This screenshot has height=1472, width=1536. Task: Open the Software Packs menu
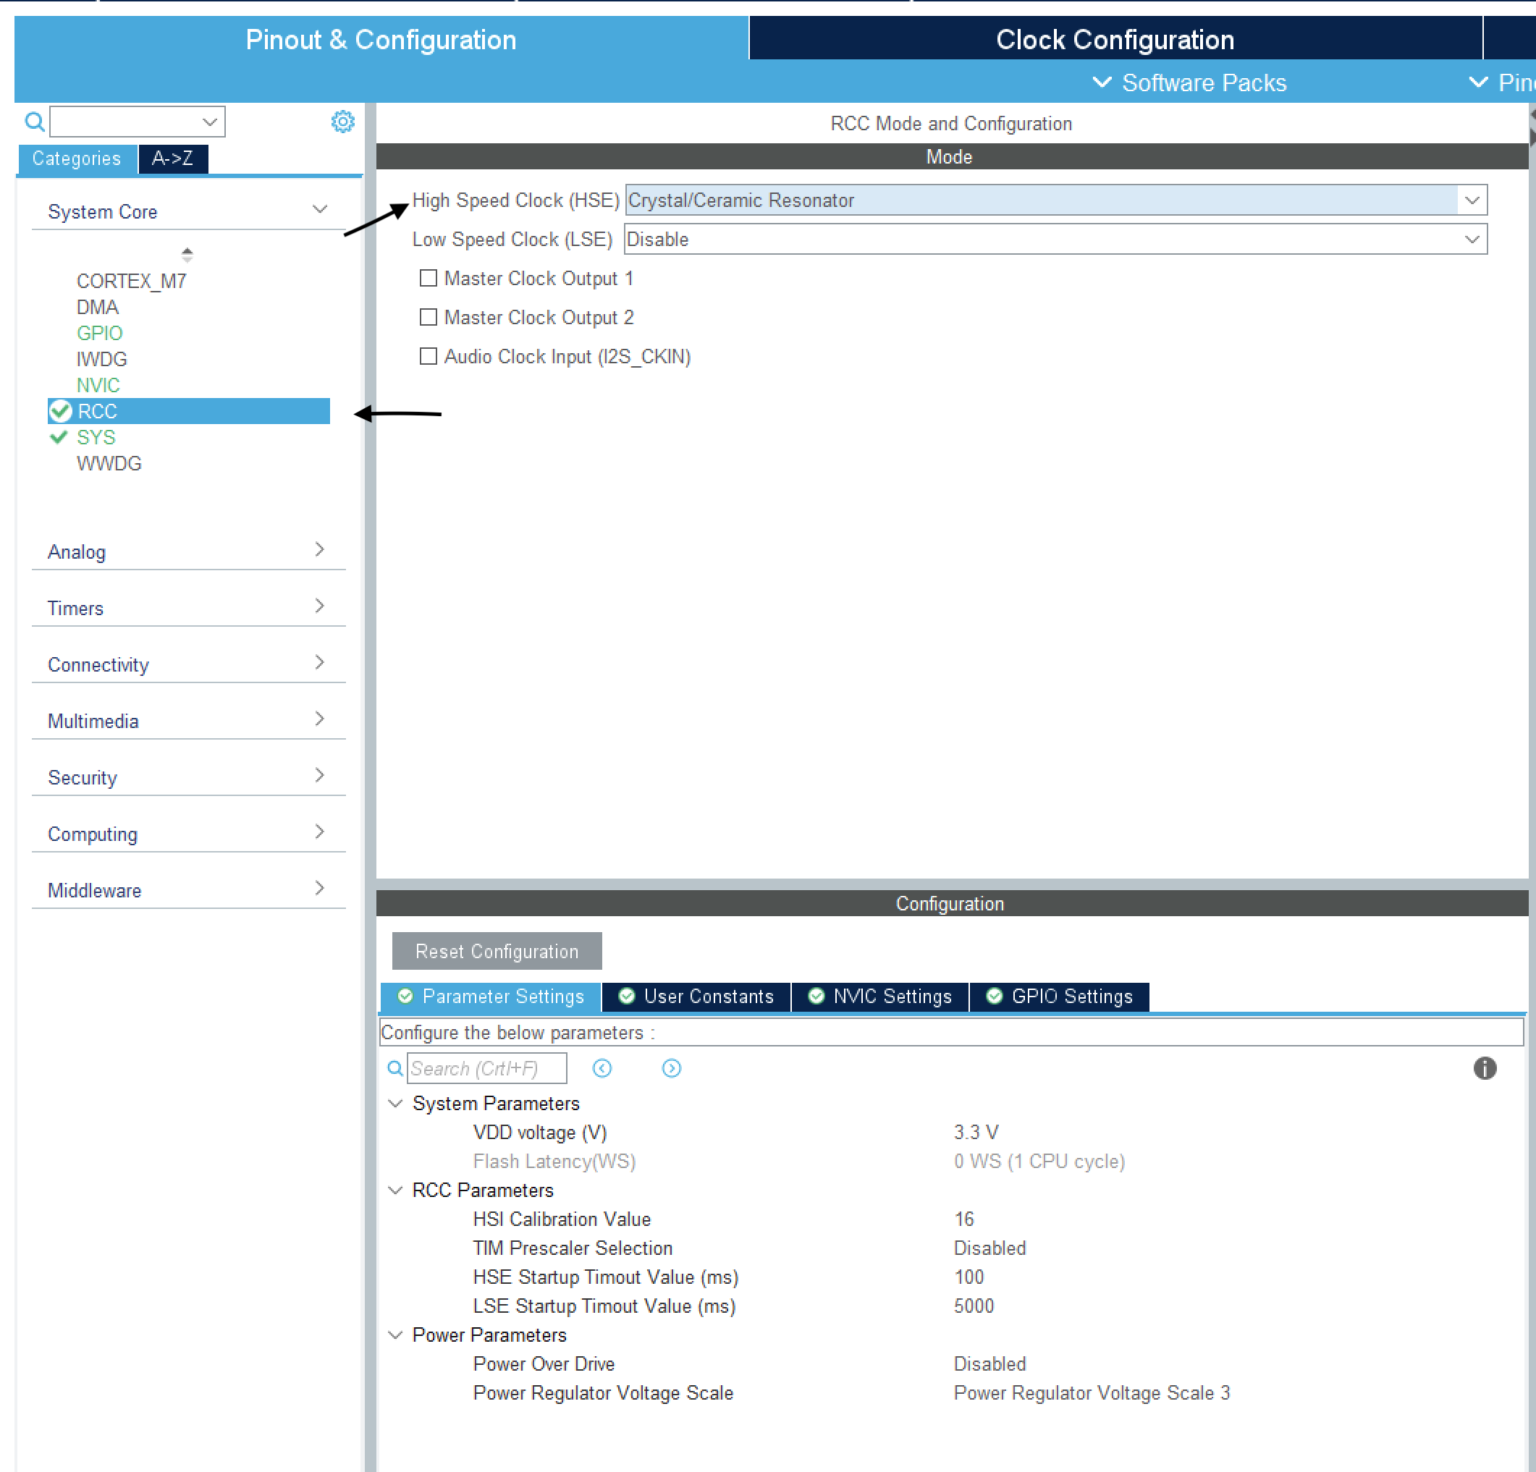click(x=1189, y=83)
